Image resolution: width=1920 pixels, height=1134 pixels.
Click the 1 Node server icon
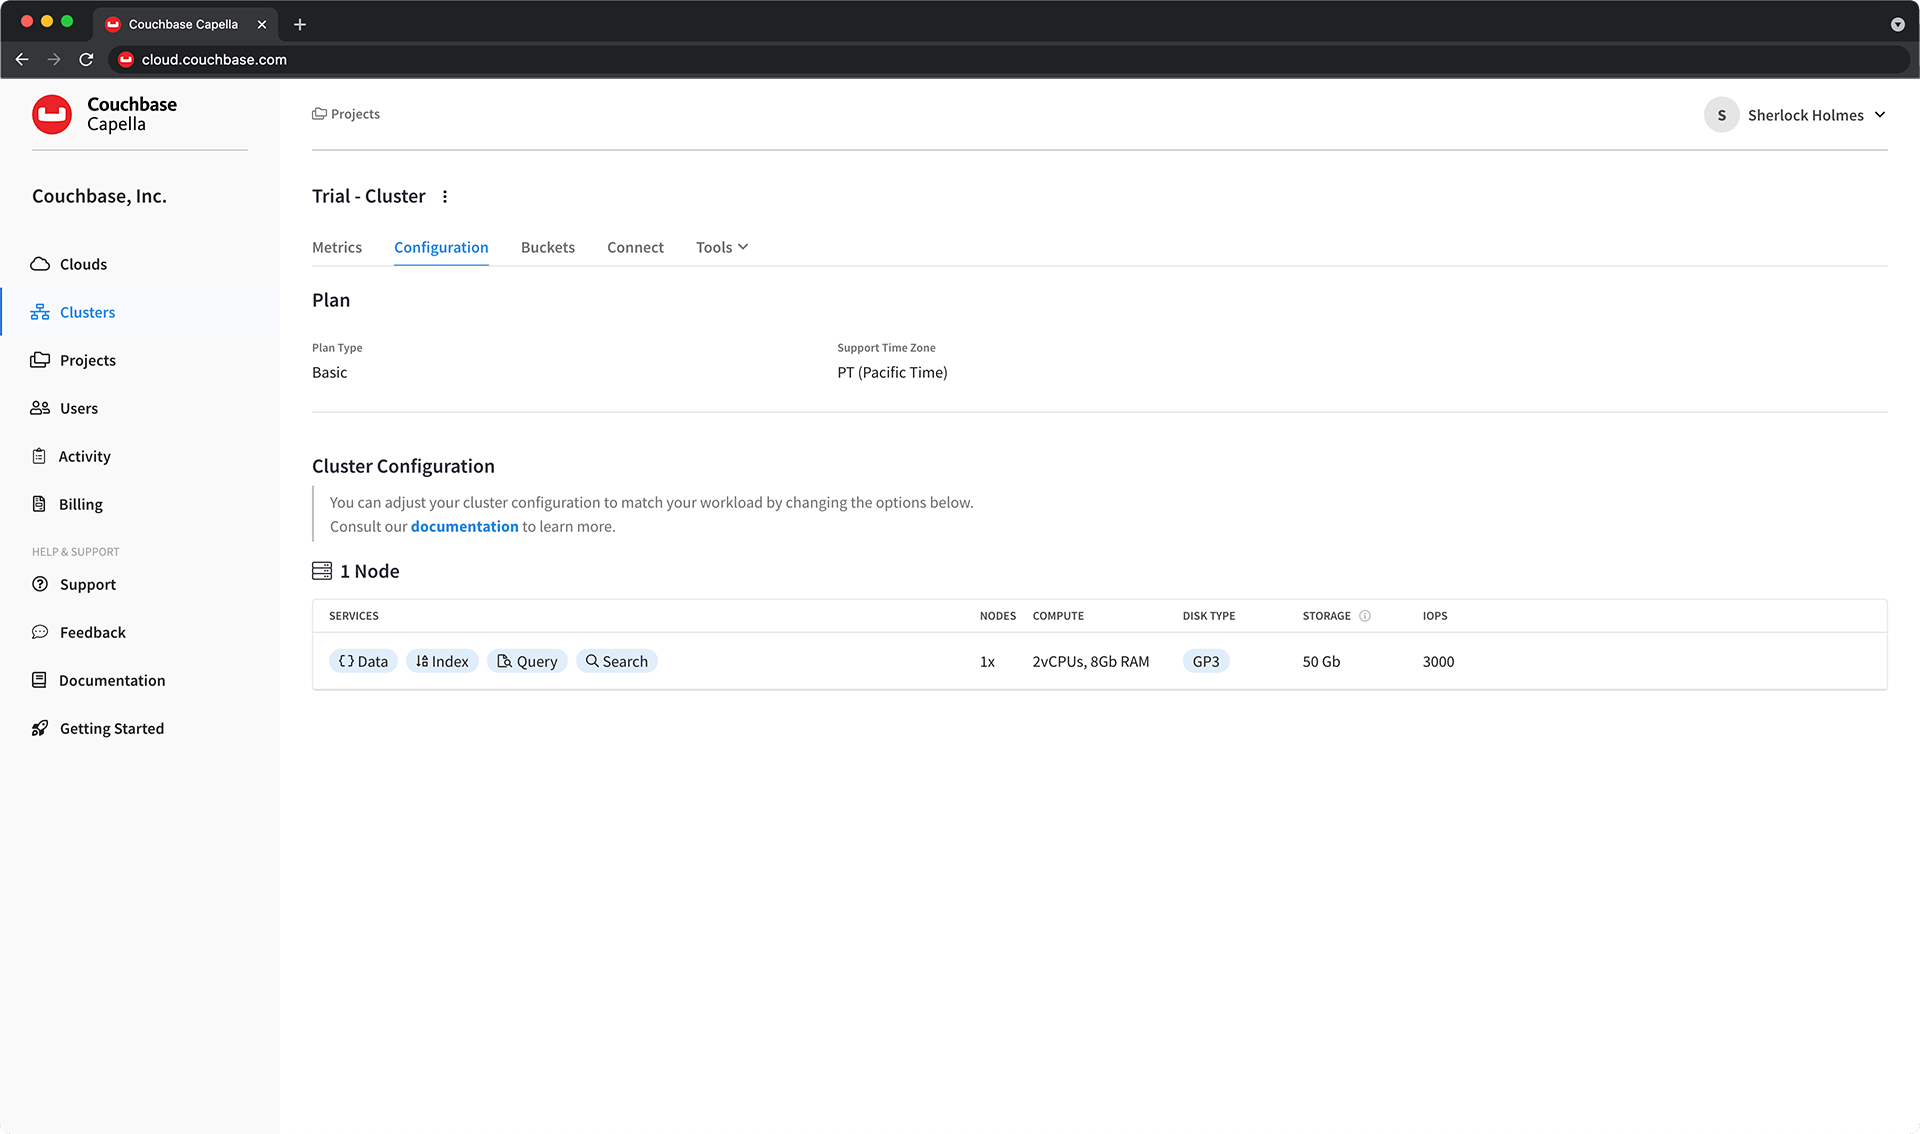click(x=322, y=571)
